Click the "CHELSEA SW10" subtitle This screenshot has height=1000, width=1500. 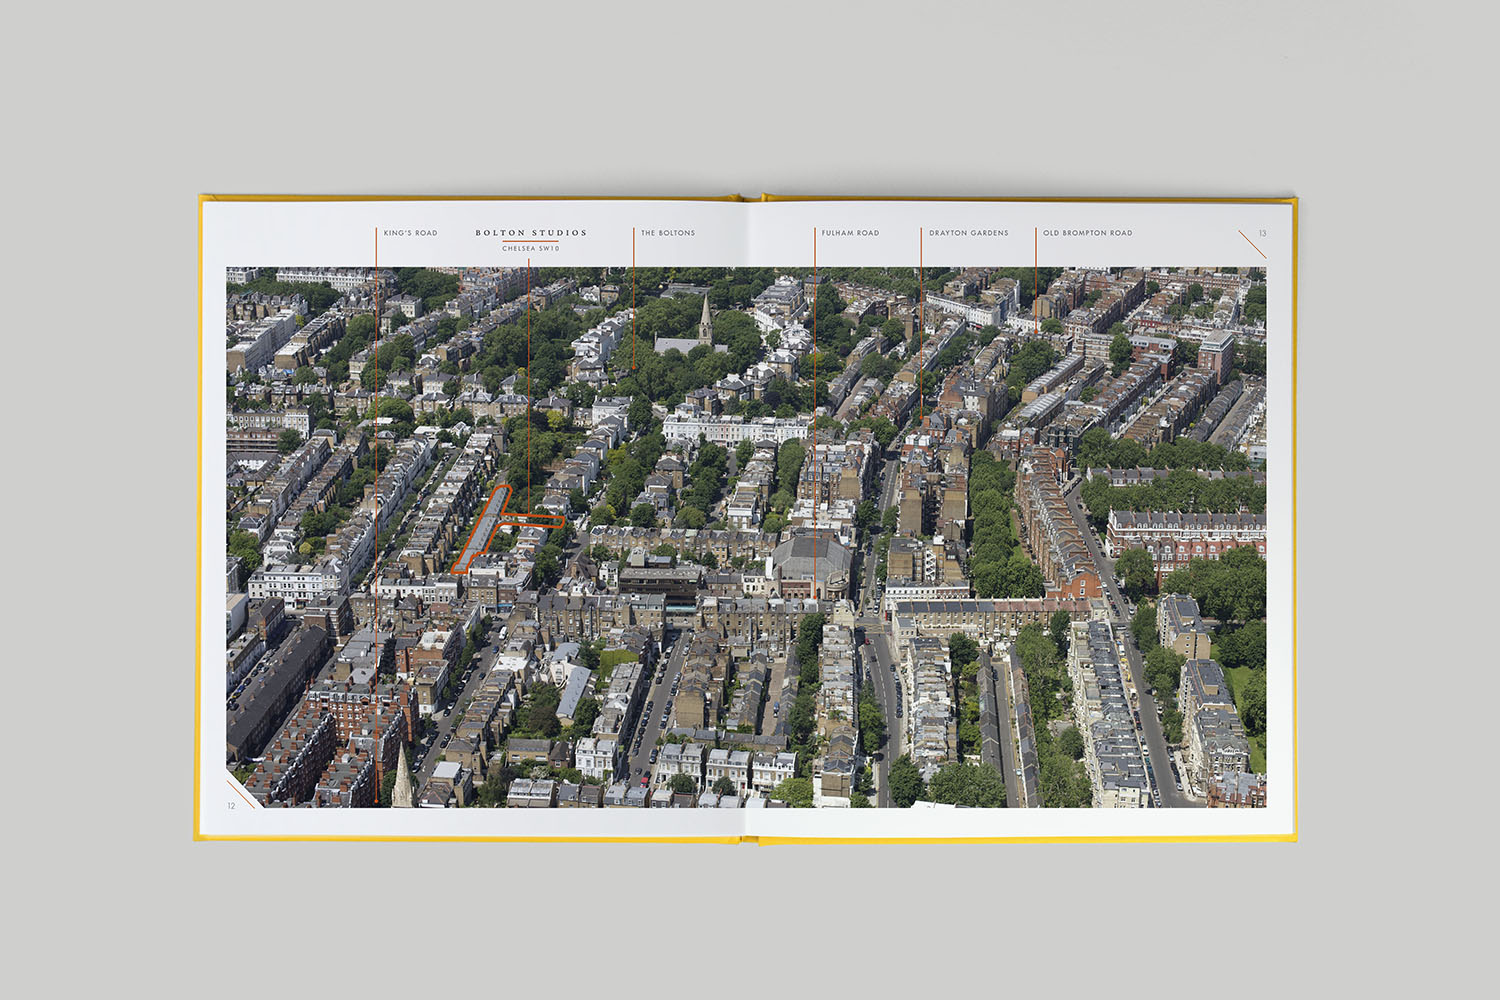point(531,248)
